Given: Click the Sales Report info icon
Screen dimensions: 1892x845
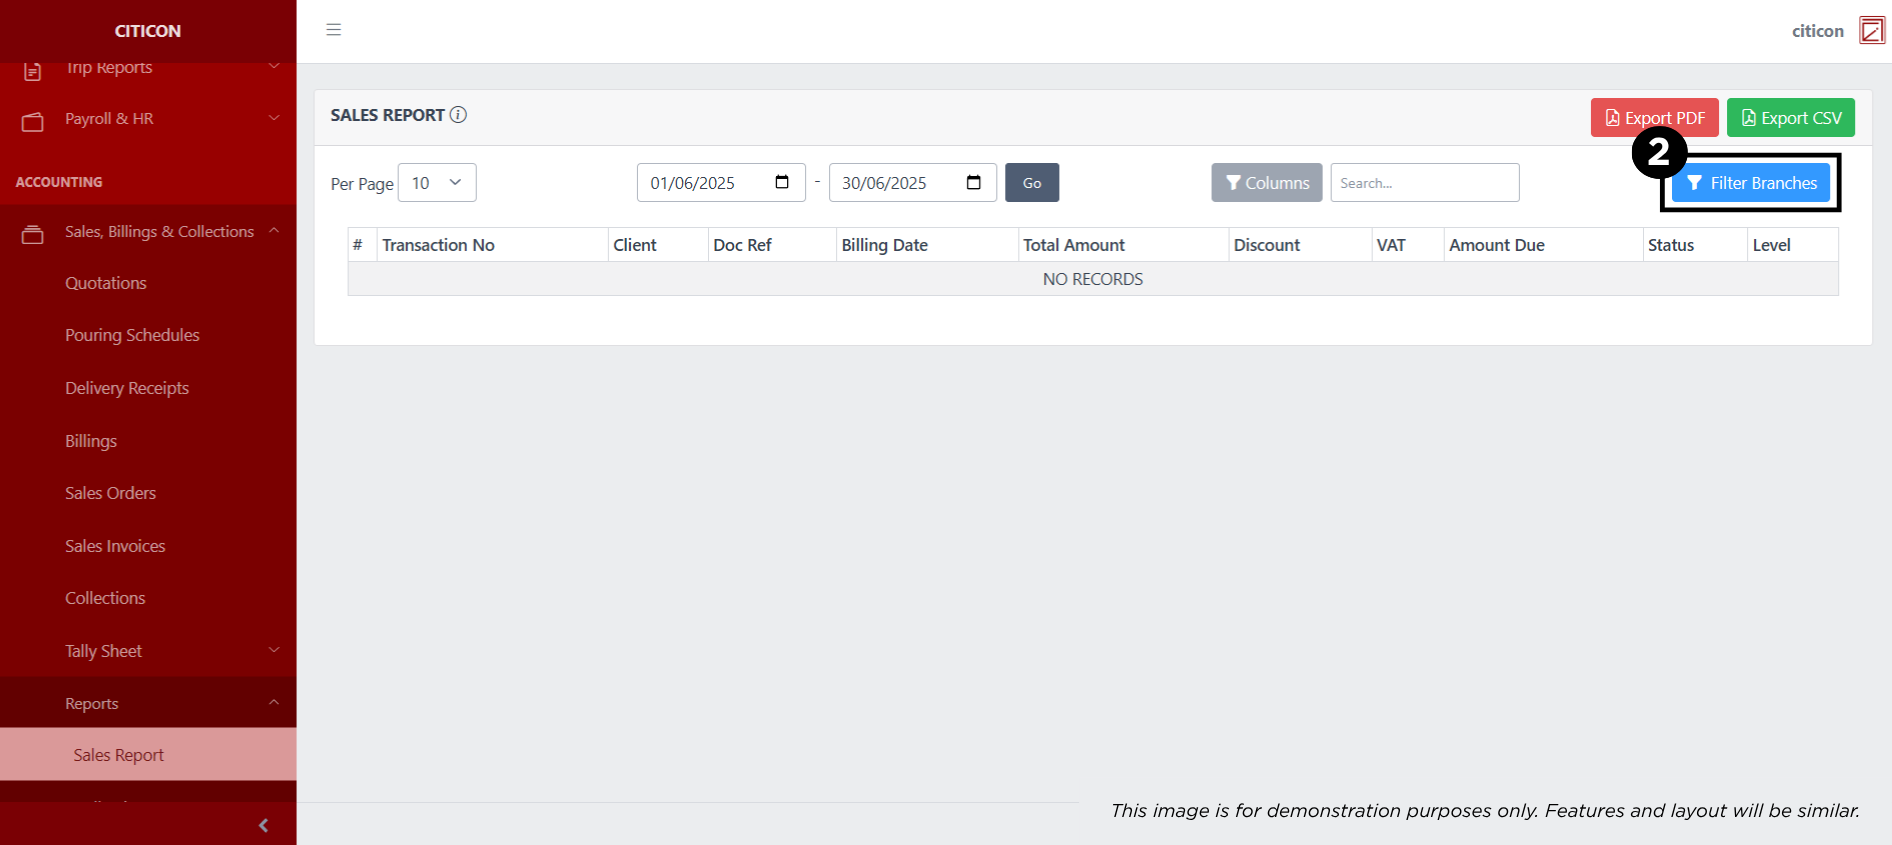Looking at the screenshot, I should pos(458,115).
